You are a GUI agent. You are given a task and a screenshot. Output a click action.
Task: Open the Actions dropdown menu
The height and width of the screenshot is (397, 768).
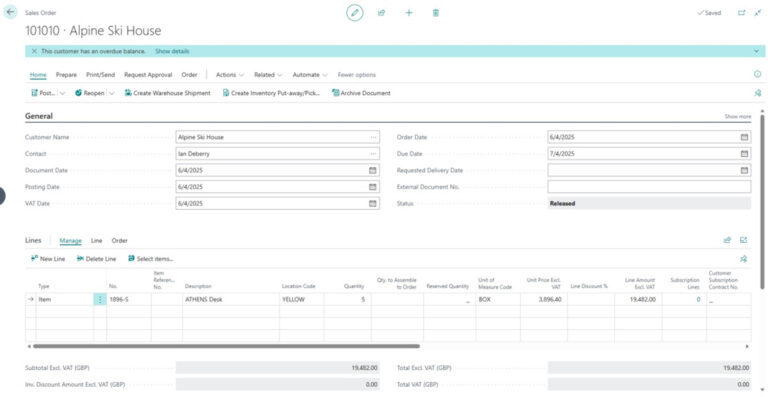pyautogui.click(x=230, y=75)
